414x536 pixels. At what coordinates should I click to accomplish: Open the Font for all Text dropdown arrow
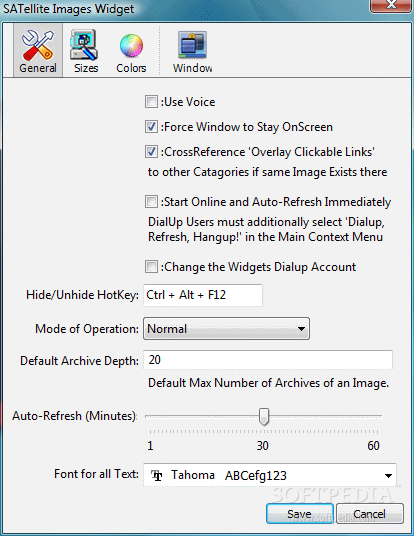pos(388,475)
